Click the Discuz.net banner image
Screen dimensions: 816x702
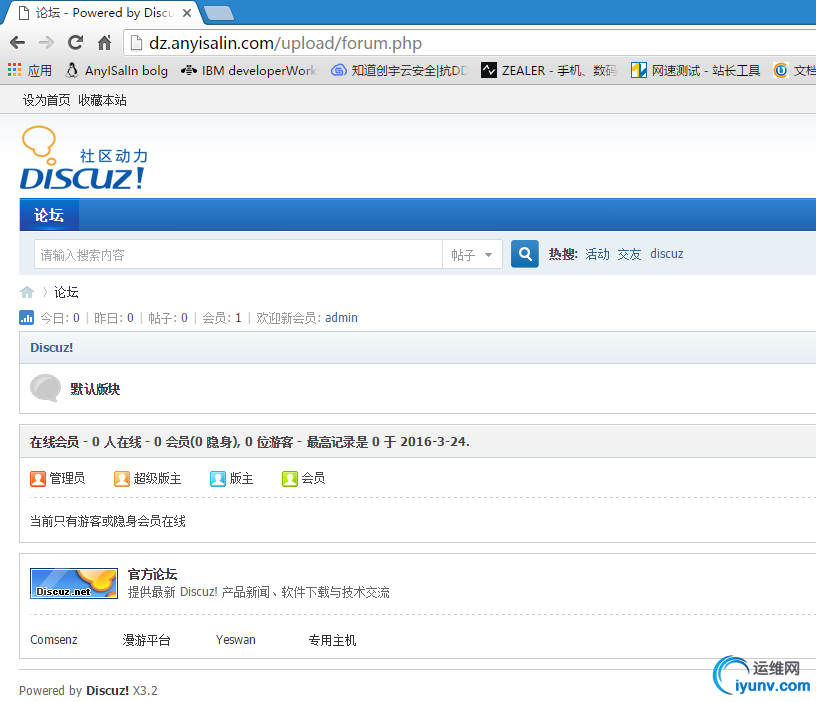pos(74,583)
